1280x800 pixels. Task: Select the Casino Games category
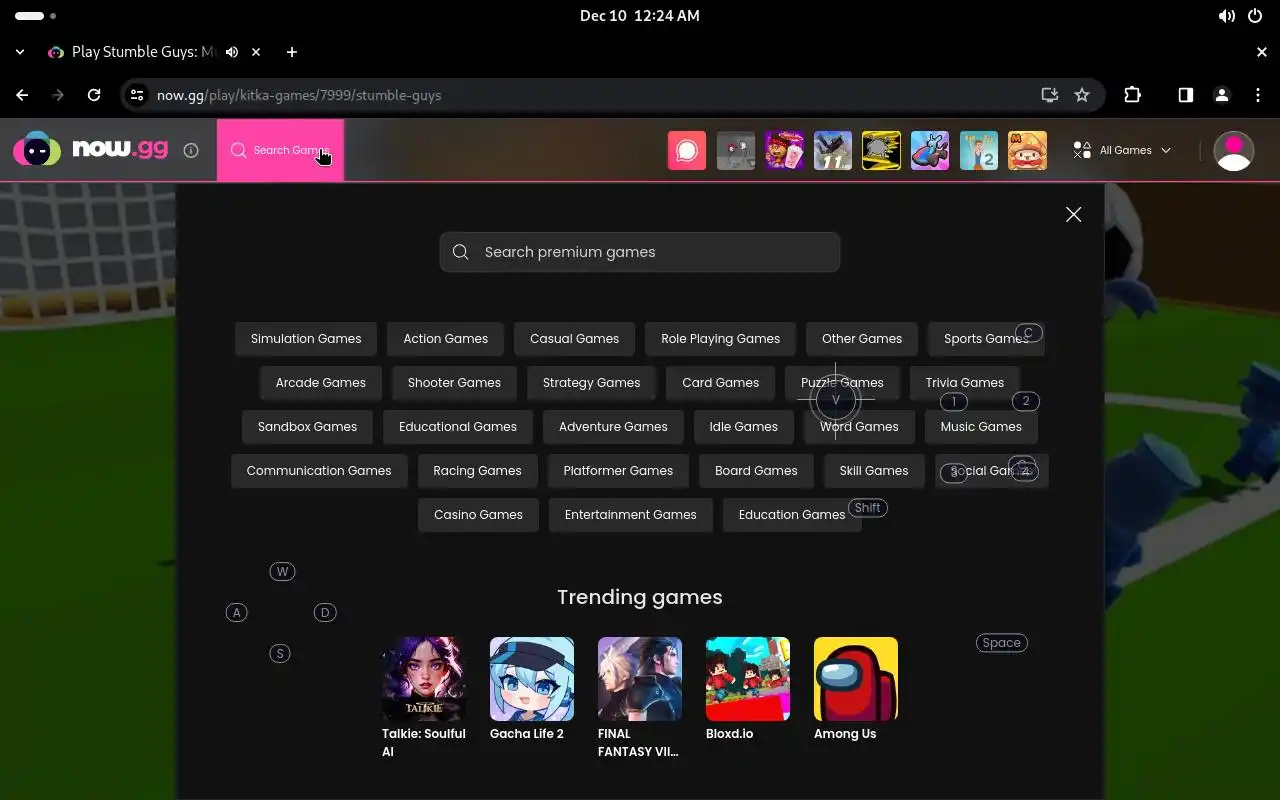[478, 514]
